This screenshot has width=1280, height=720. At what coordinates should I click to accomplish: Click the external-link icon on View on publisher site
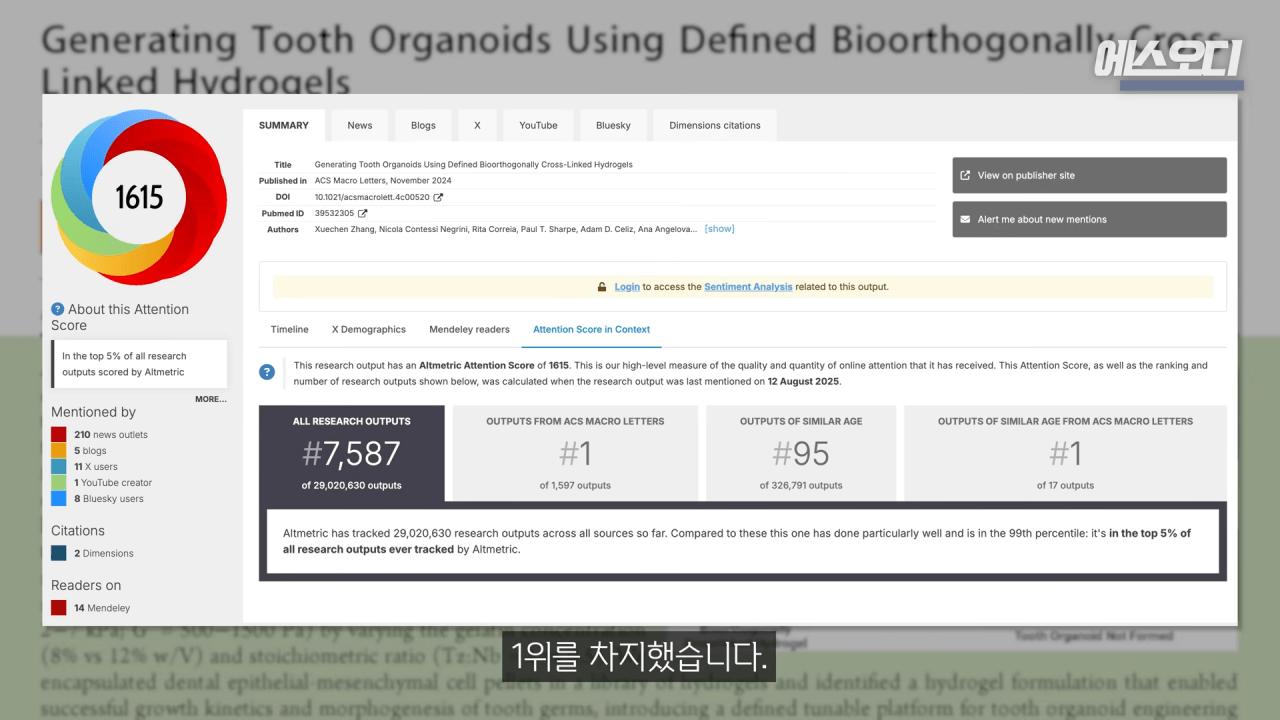tap(965, 175)
